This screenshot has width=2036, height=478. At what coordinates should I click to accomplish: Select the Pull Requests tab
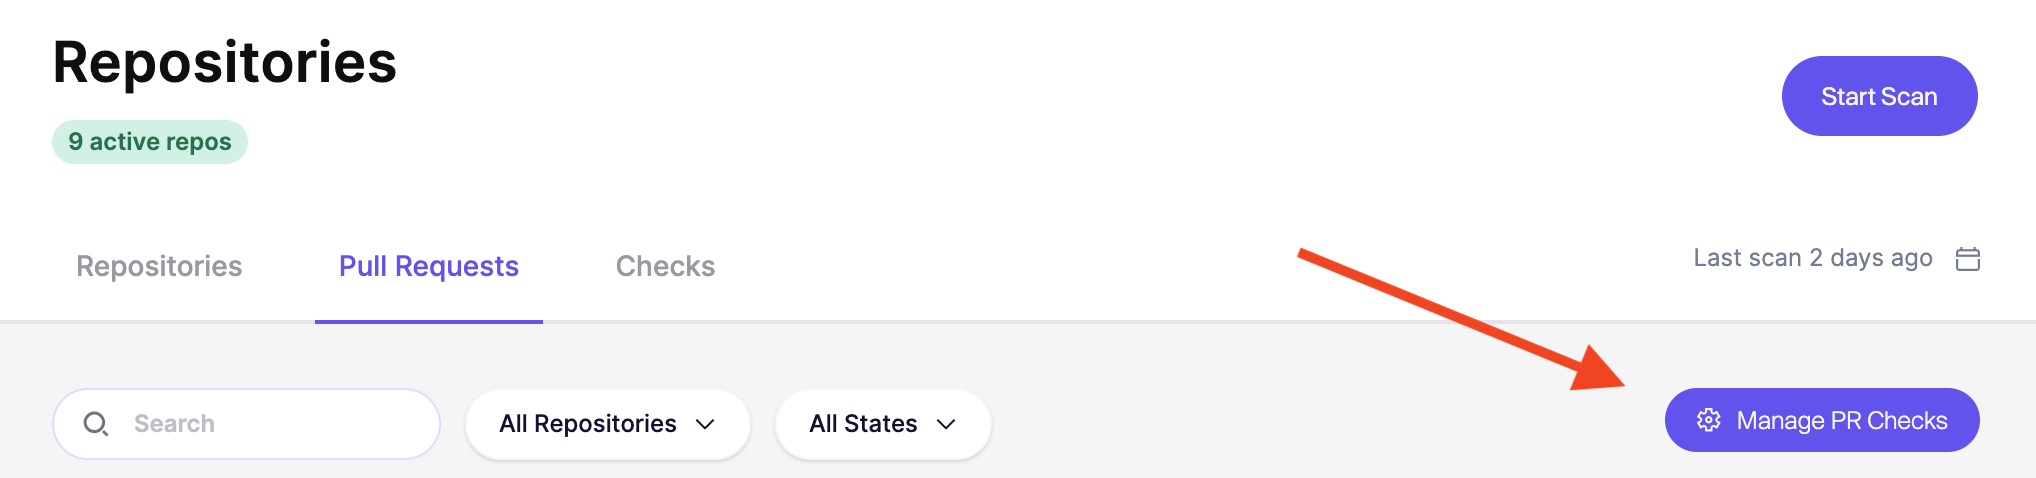point(428,266)
